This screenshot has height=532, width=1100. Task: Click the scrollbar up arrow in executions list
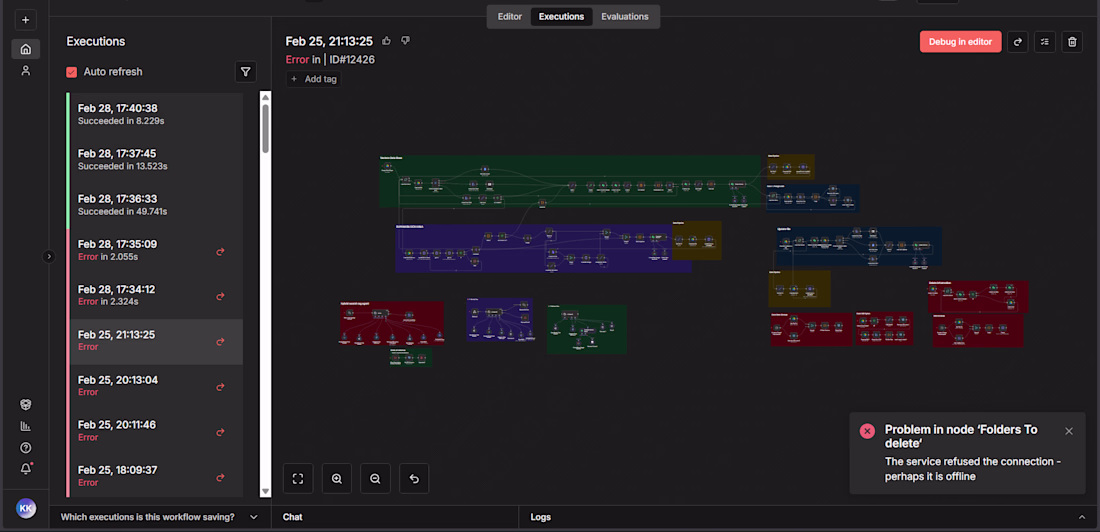coord(265,97)
